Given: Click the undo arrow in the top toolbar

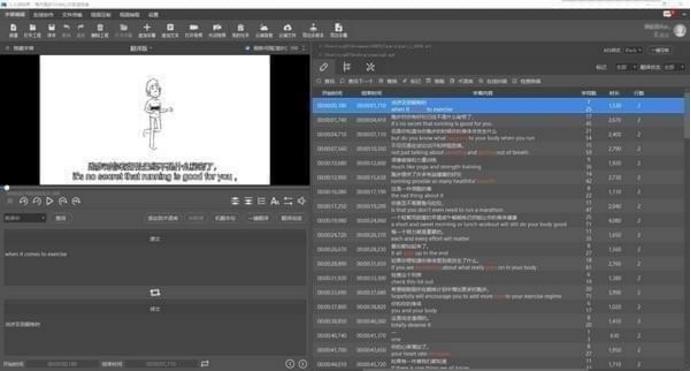Looking at the screenshot, I should pos(67,28).
